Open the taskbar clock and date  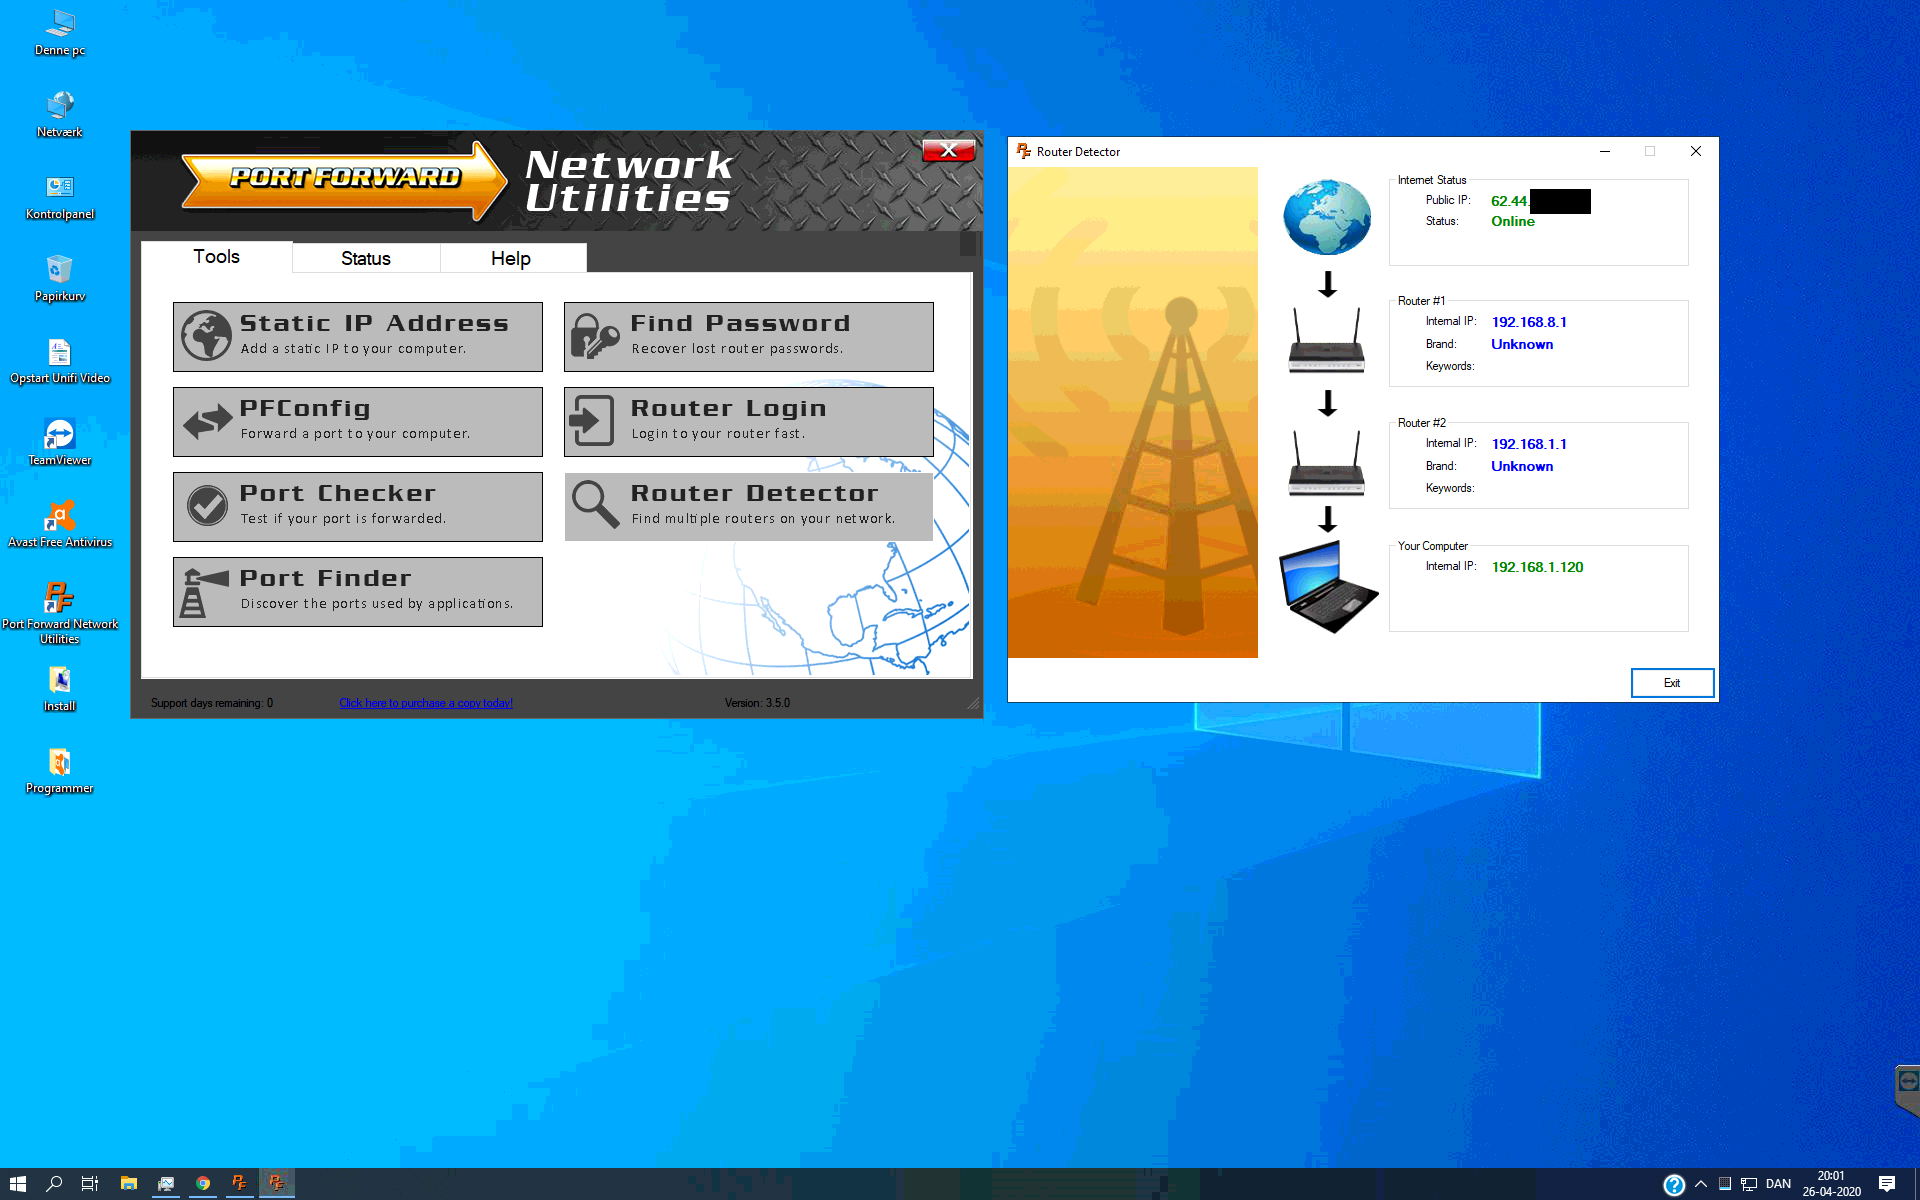pyautogui.click(x=1832, y=1184)
